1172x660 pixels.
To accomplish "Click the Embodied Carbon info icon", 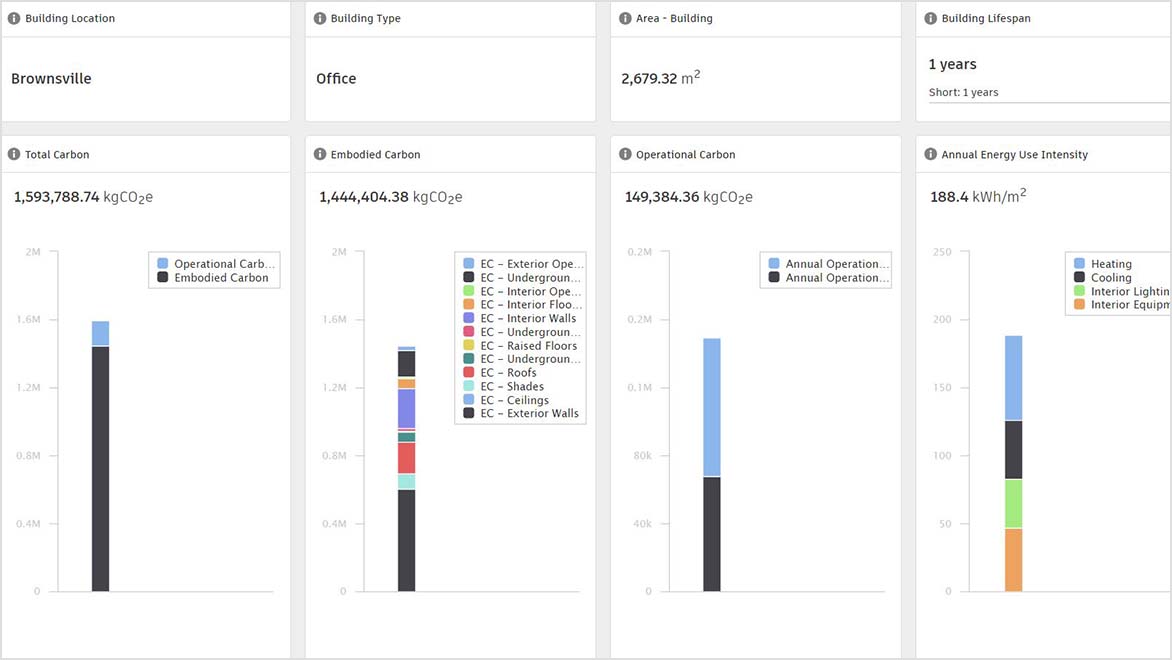I will click(320, 154).
